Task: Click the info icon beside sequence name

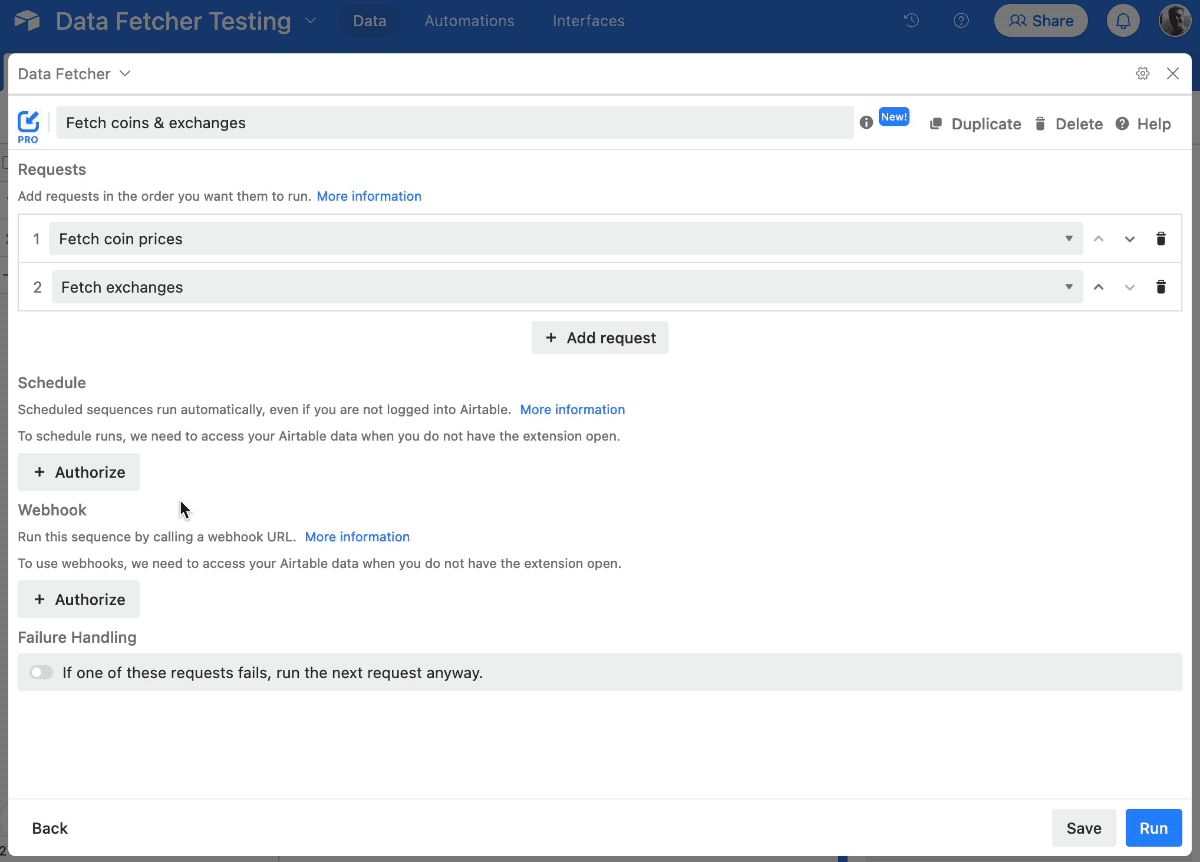Action: coord(866,123)
